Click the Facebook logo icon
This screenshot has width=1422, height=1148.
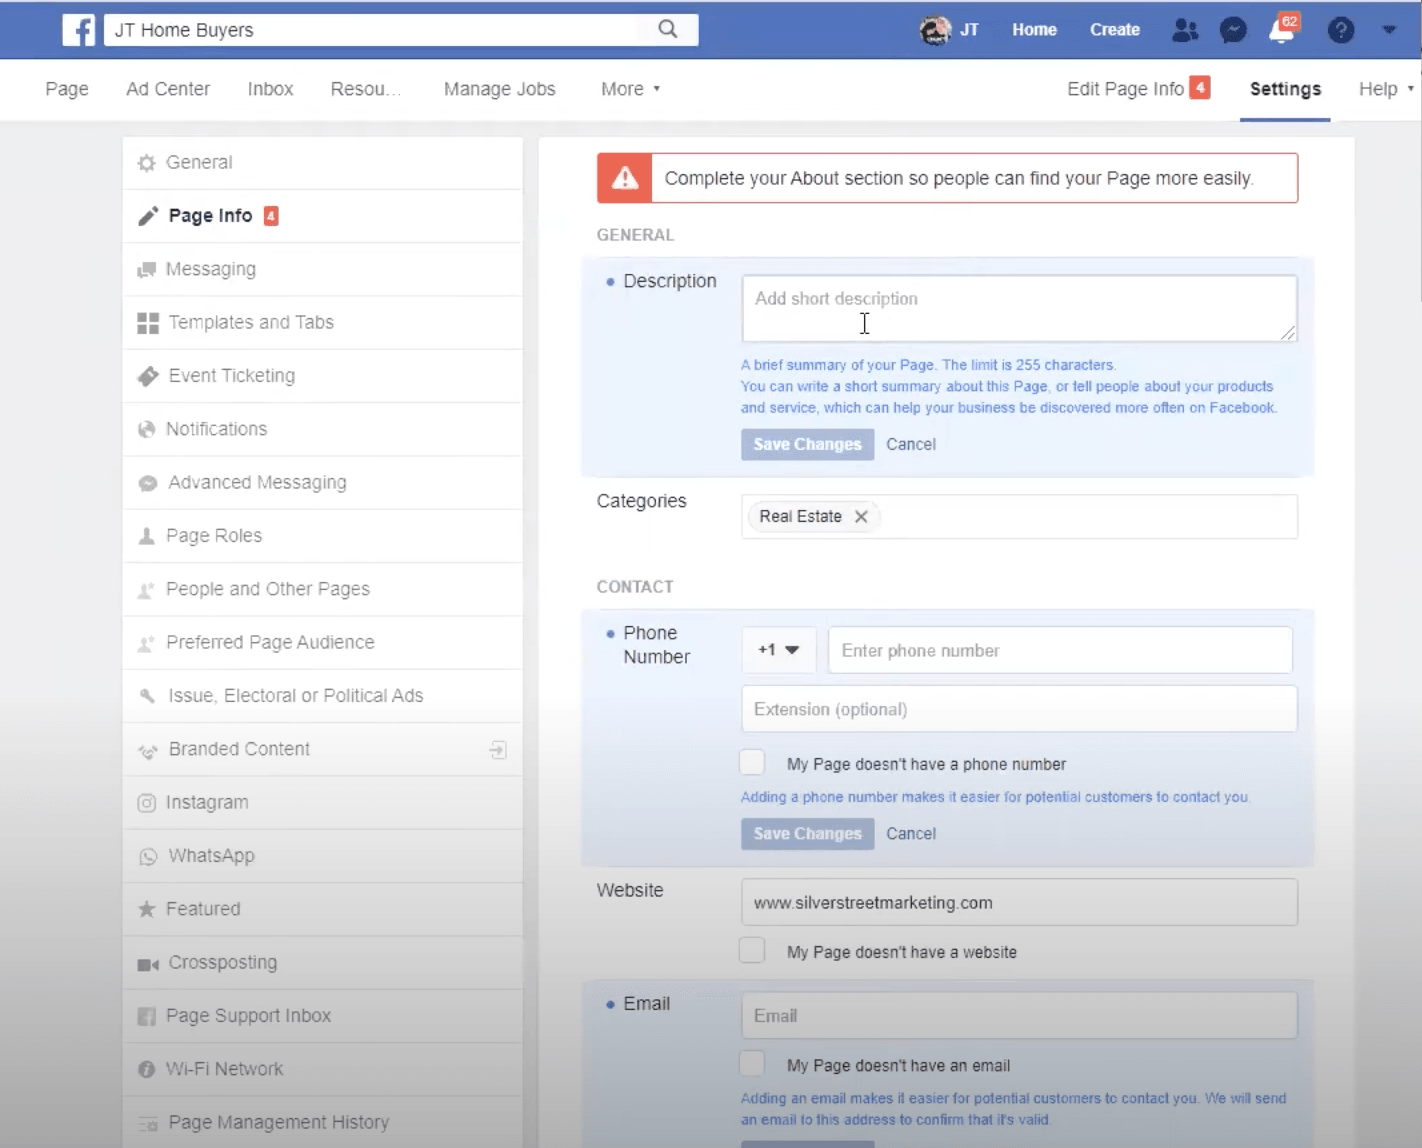pyautogui.click(x=78, y=30)
